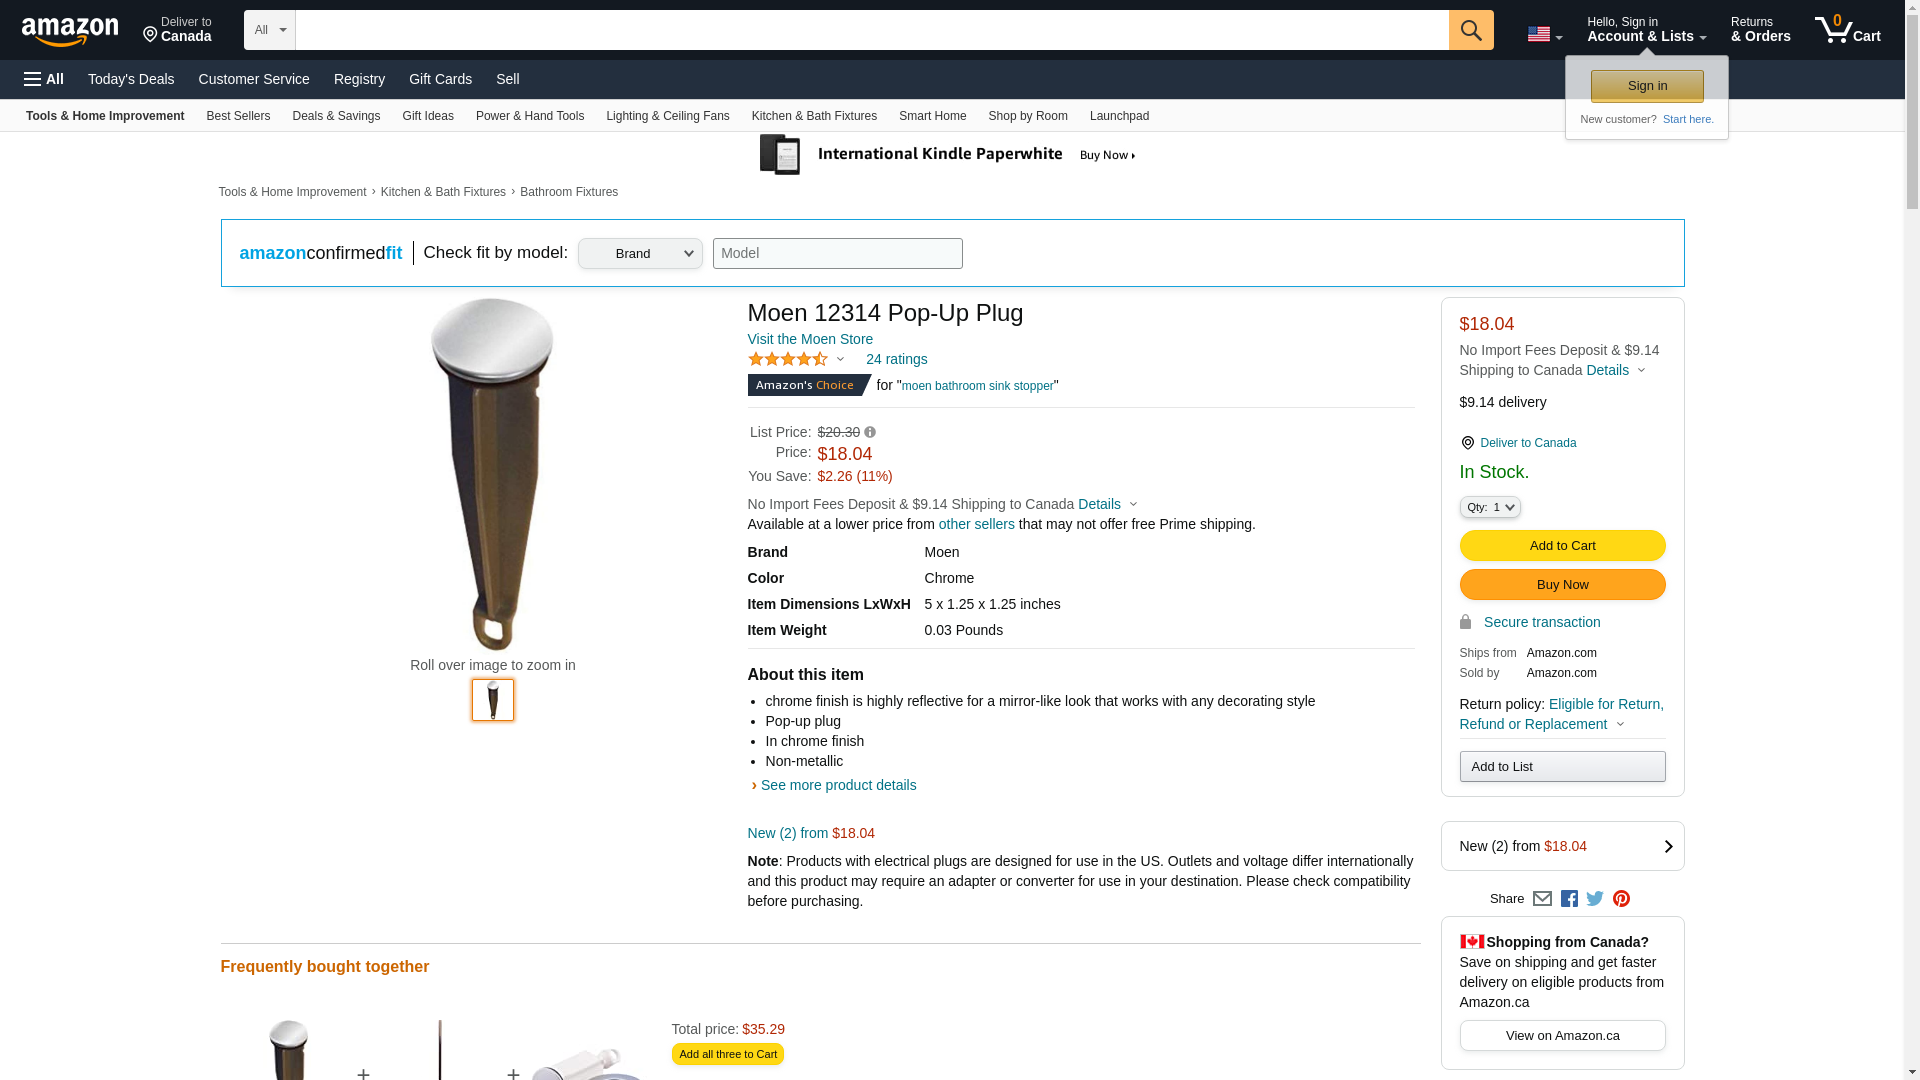Share on Twitter icon
Image resolution: width=1920 pixels, height=1080 pixels.
(x=1595, y=898)
